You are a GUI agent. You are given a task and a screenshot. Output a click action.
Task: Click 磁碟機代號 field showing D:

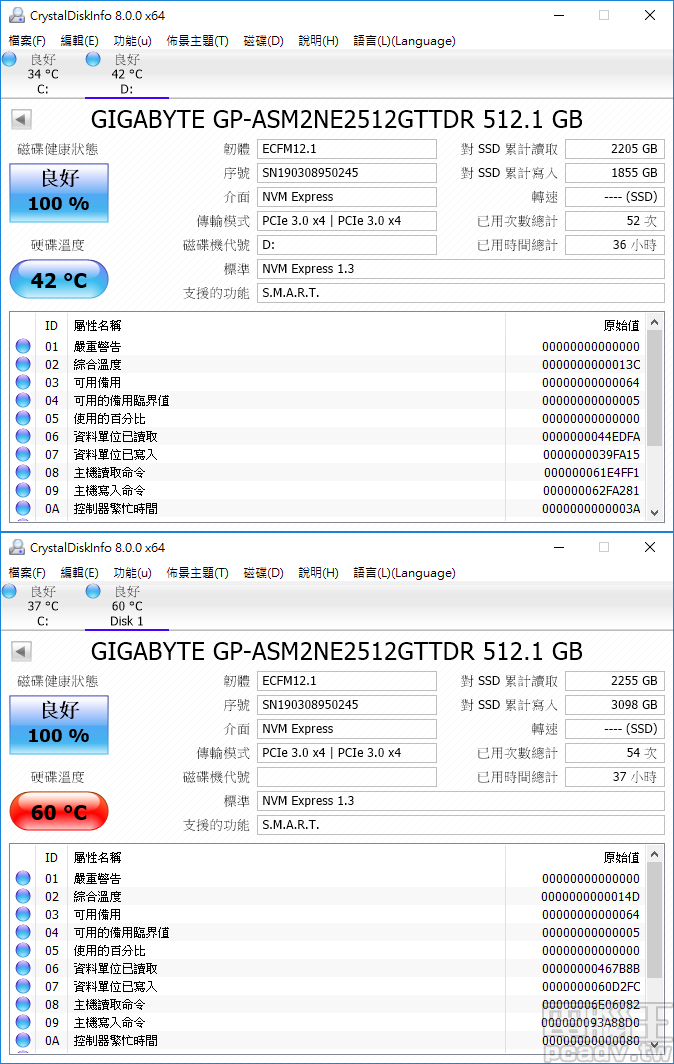(x=346, y=244)
